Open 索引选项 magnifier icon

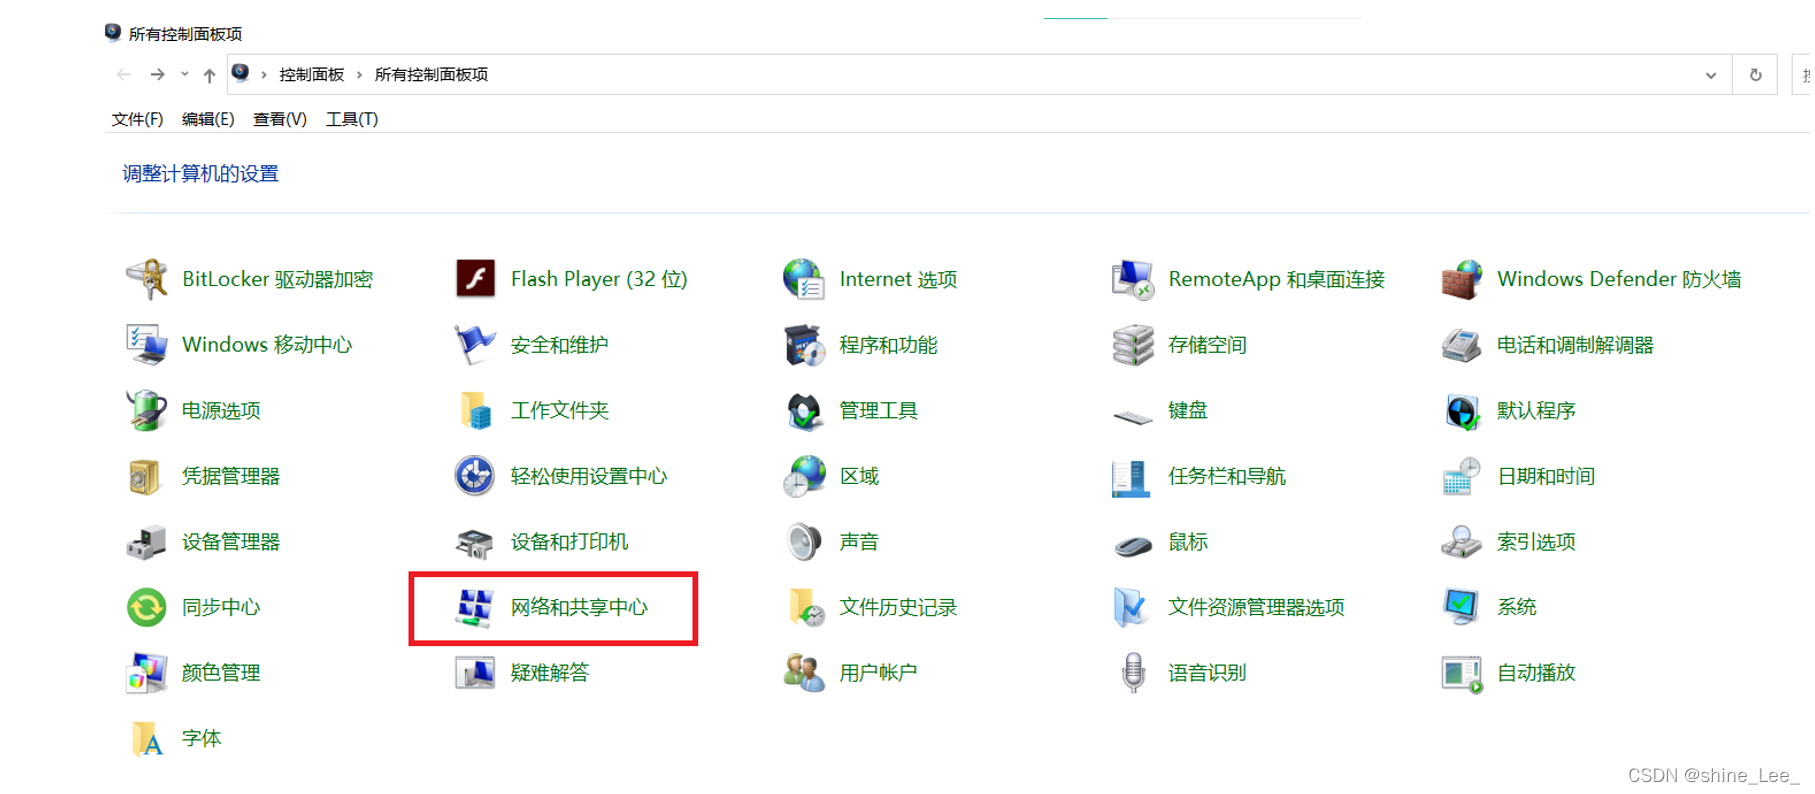[x=1461, y=542]
